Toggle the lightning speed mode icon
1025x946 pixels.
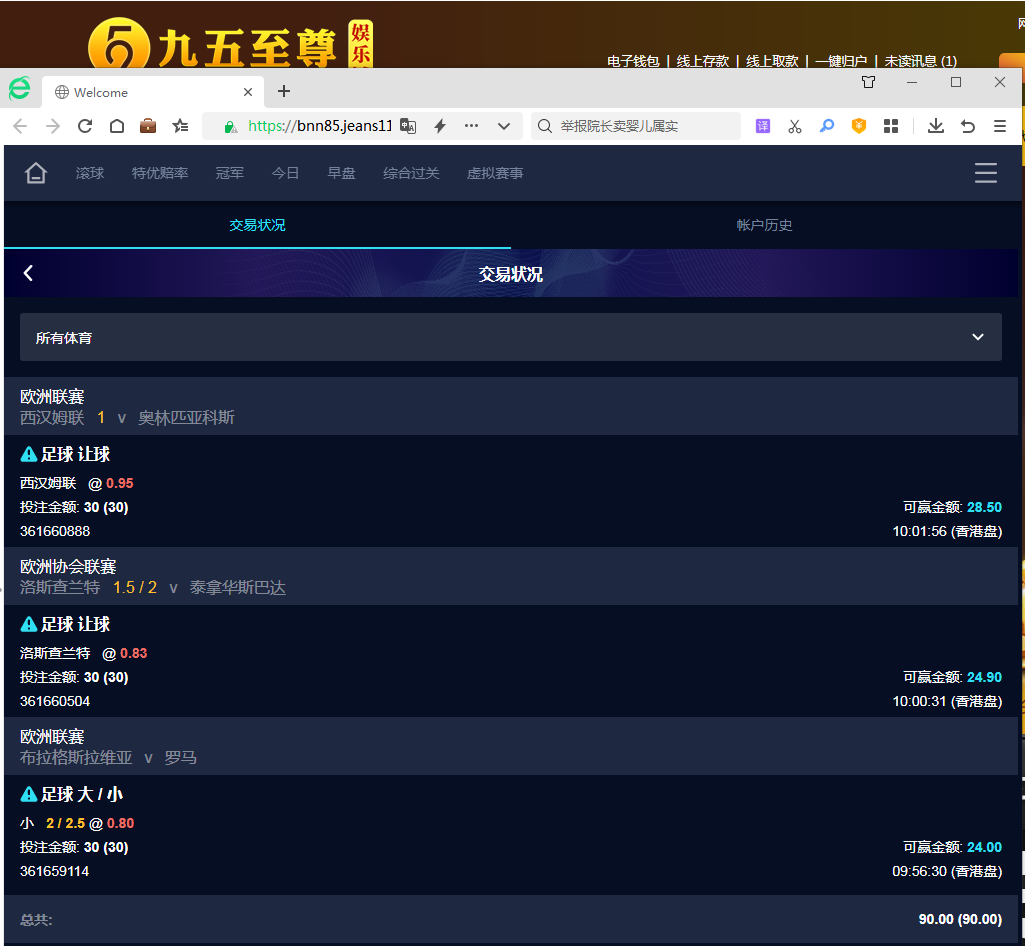(x=440, y=126)
